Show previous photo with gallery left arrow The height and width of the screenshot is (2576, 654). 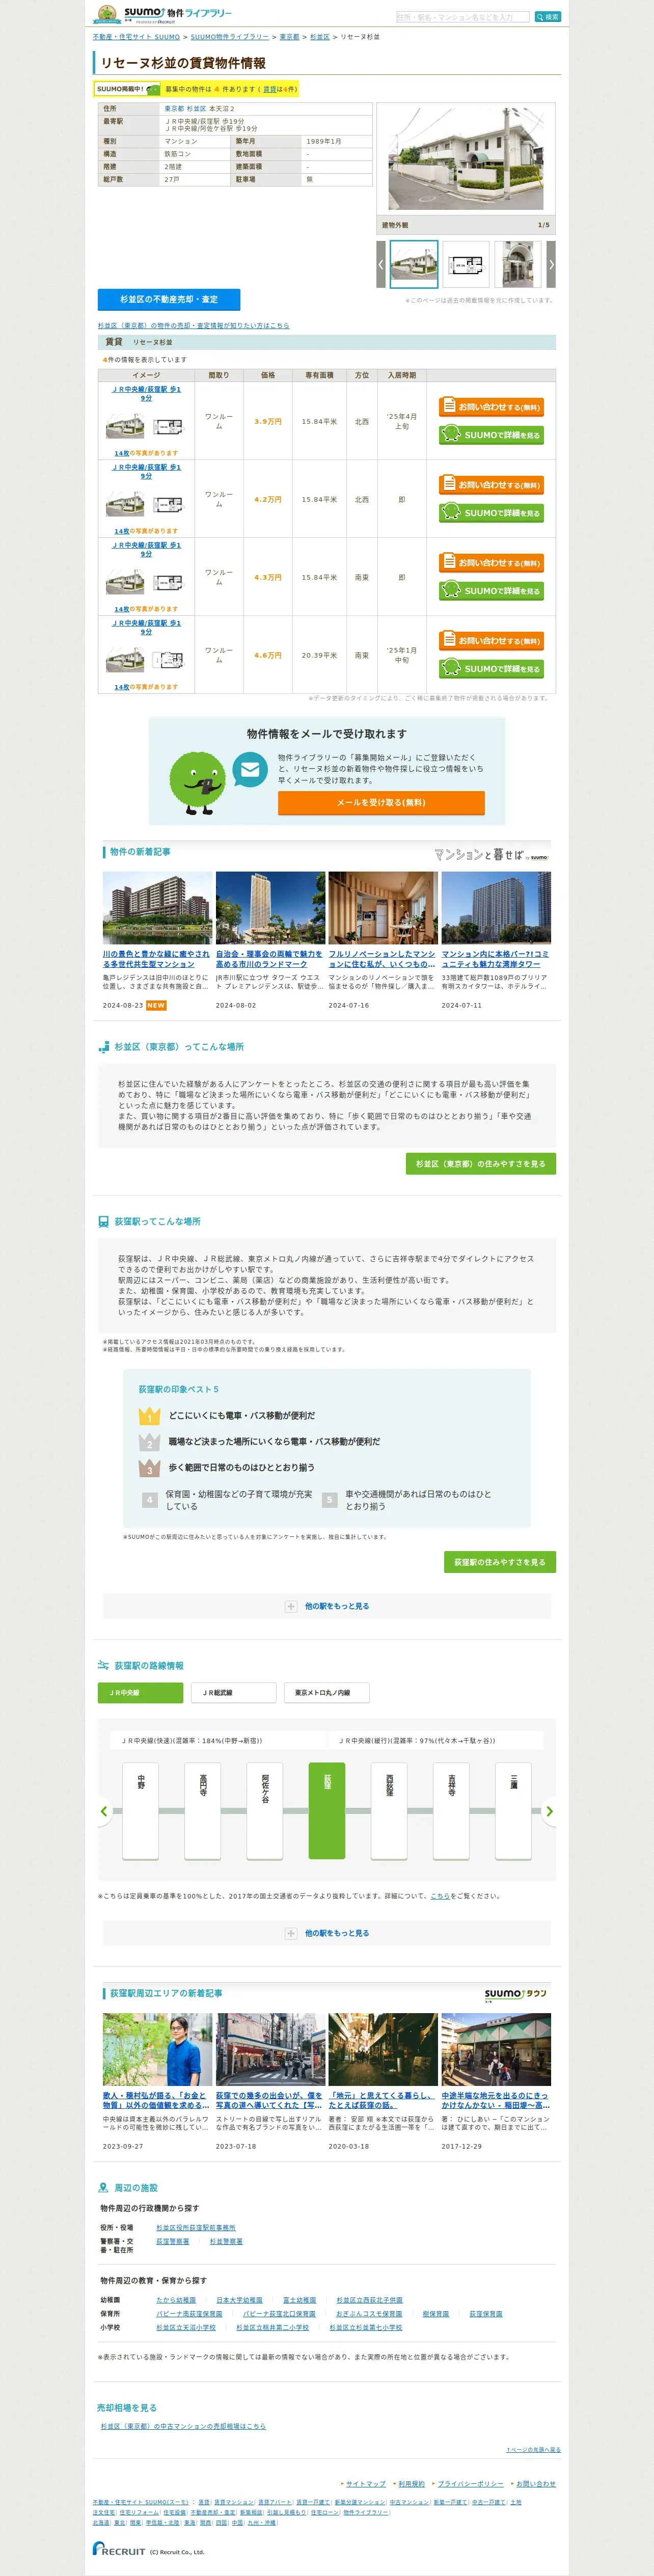coord(381,265)
